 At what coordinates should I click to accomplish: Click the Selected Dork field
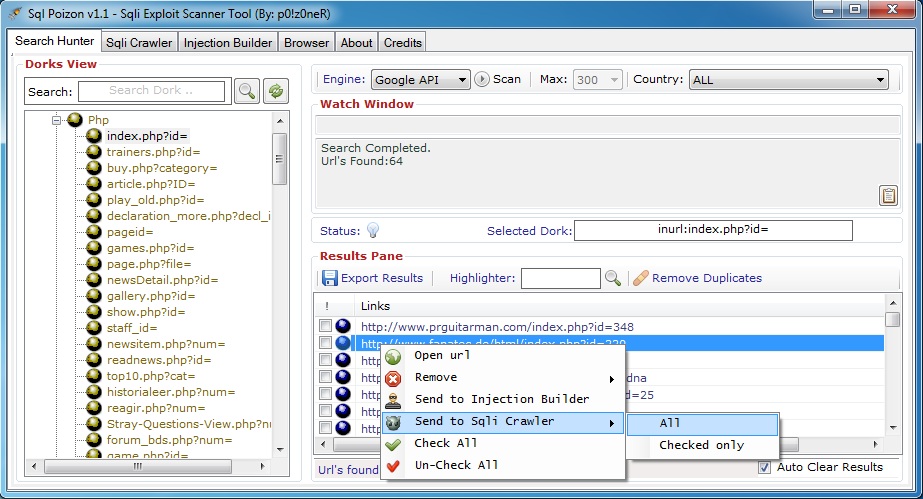click(713, 230)
